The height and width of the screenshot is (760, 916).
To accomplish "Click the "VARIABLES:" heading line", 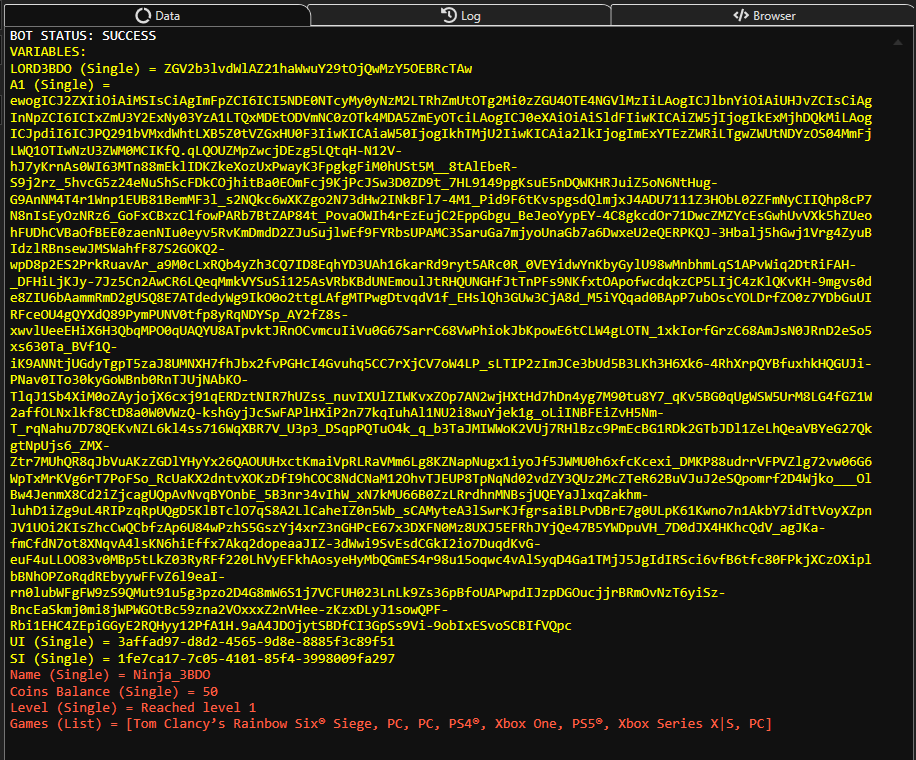I will point(48,52).
